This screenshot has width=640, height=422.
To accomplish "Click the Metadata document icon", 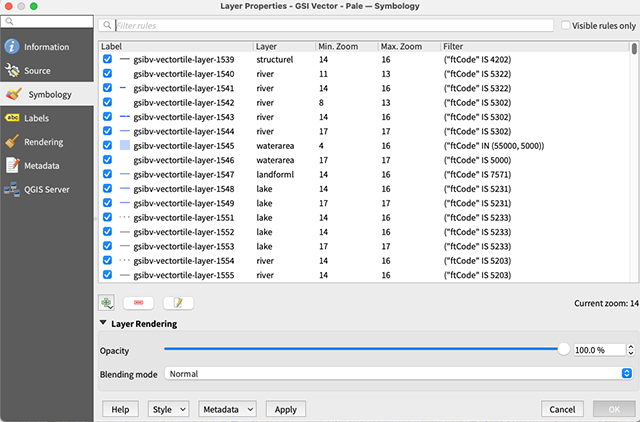I will [x=12, y=165].
